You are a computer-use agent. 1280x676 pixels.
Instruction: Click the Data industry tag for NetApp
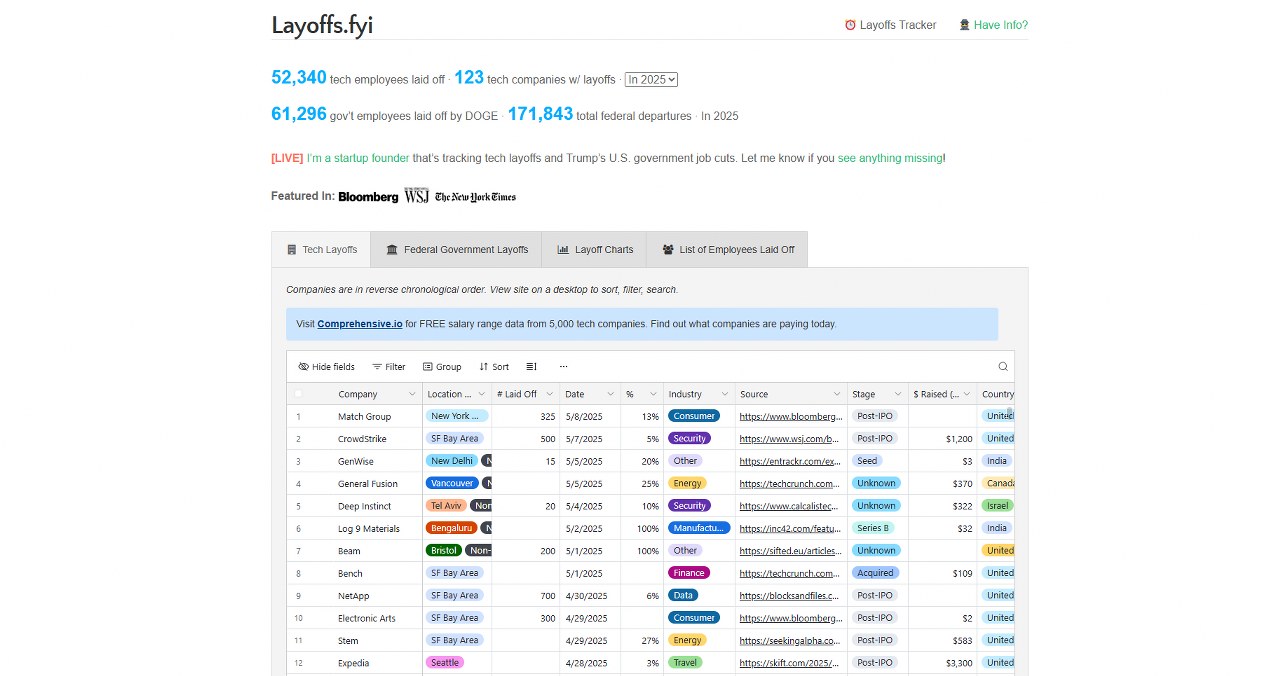(x=683, y=595)
